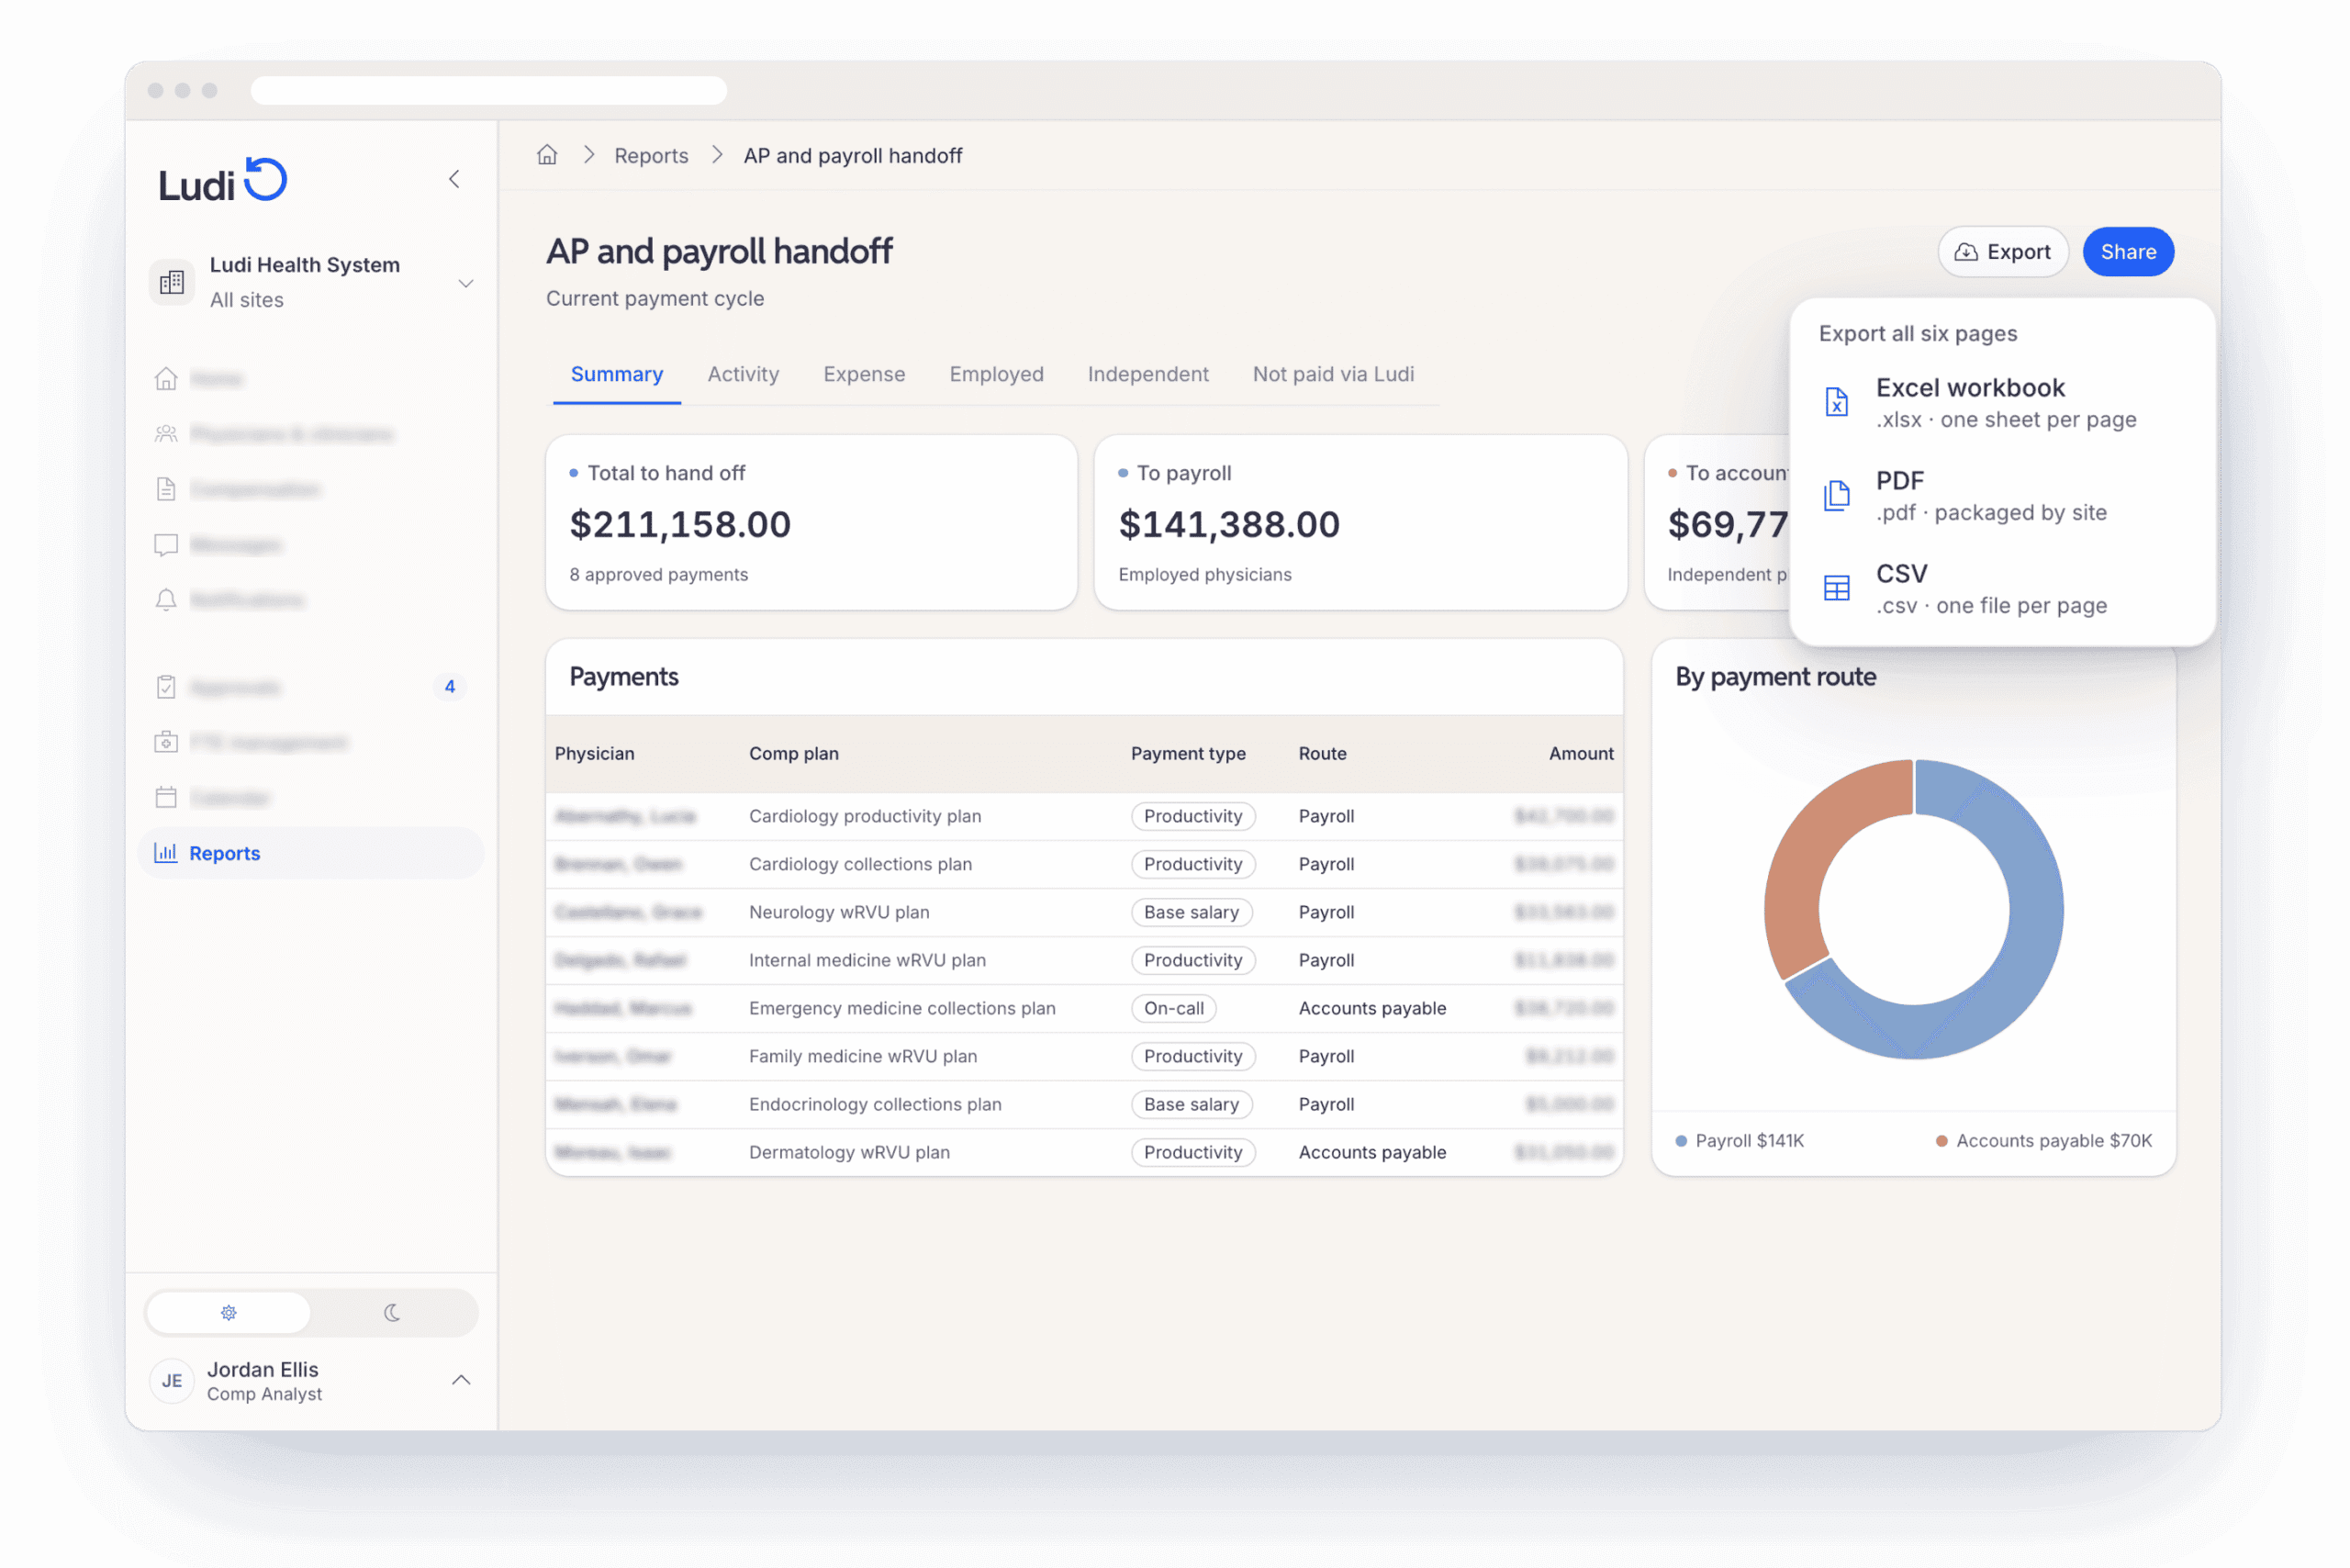The image size is (2350, 1568).
Task: Expand the Ludi Health System site selector
Action: pyautogui.click(x=466, y=283)
